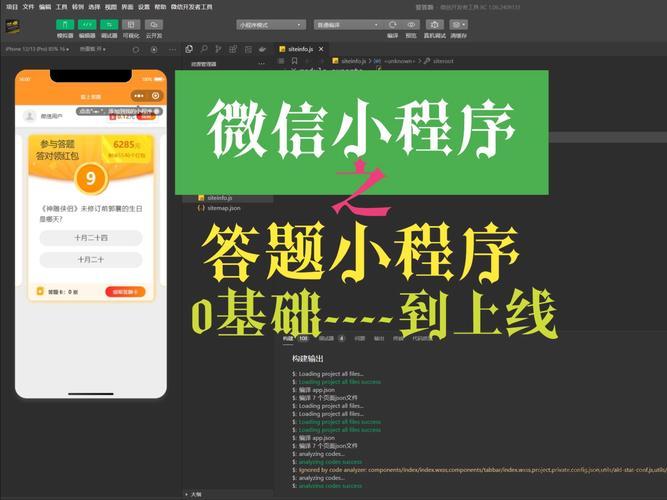Click the mini program capsule close icon

(x=156, y=95)
